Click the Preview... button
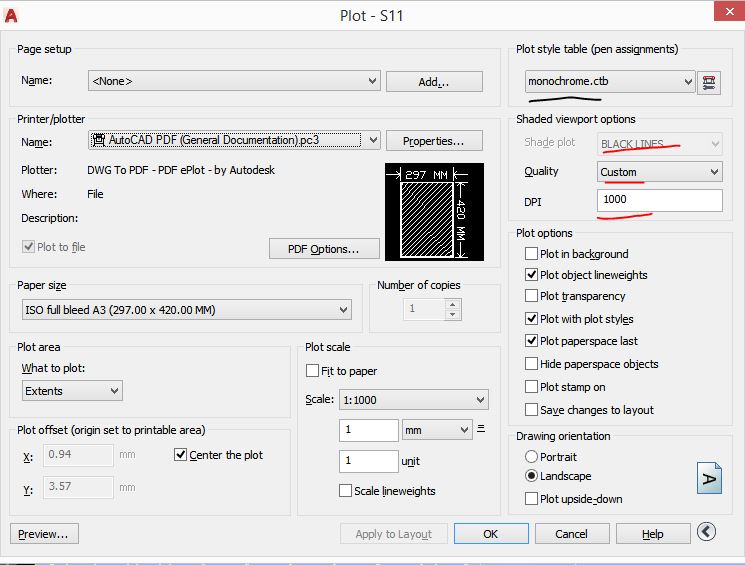 [44, 534]
